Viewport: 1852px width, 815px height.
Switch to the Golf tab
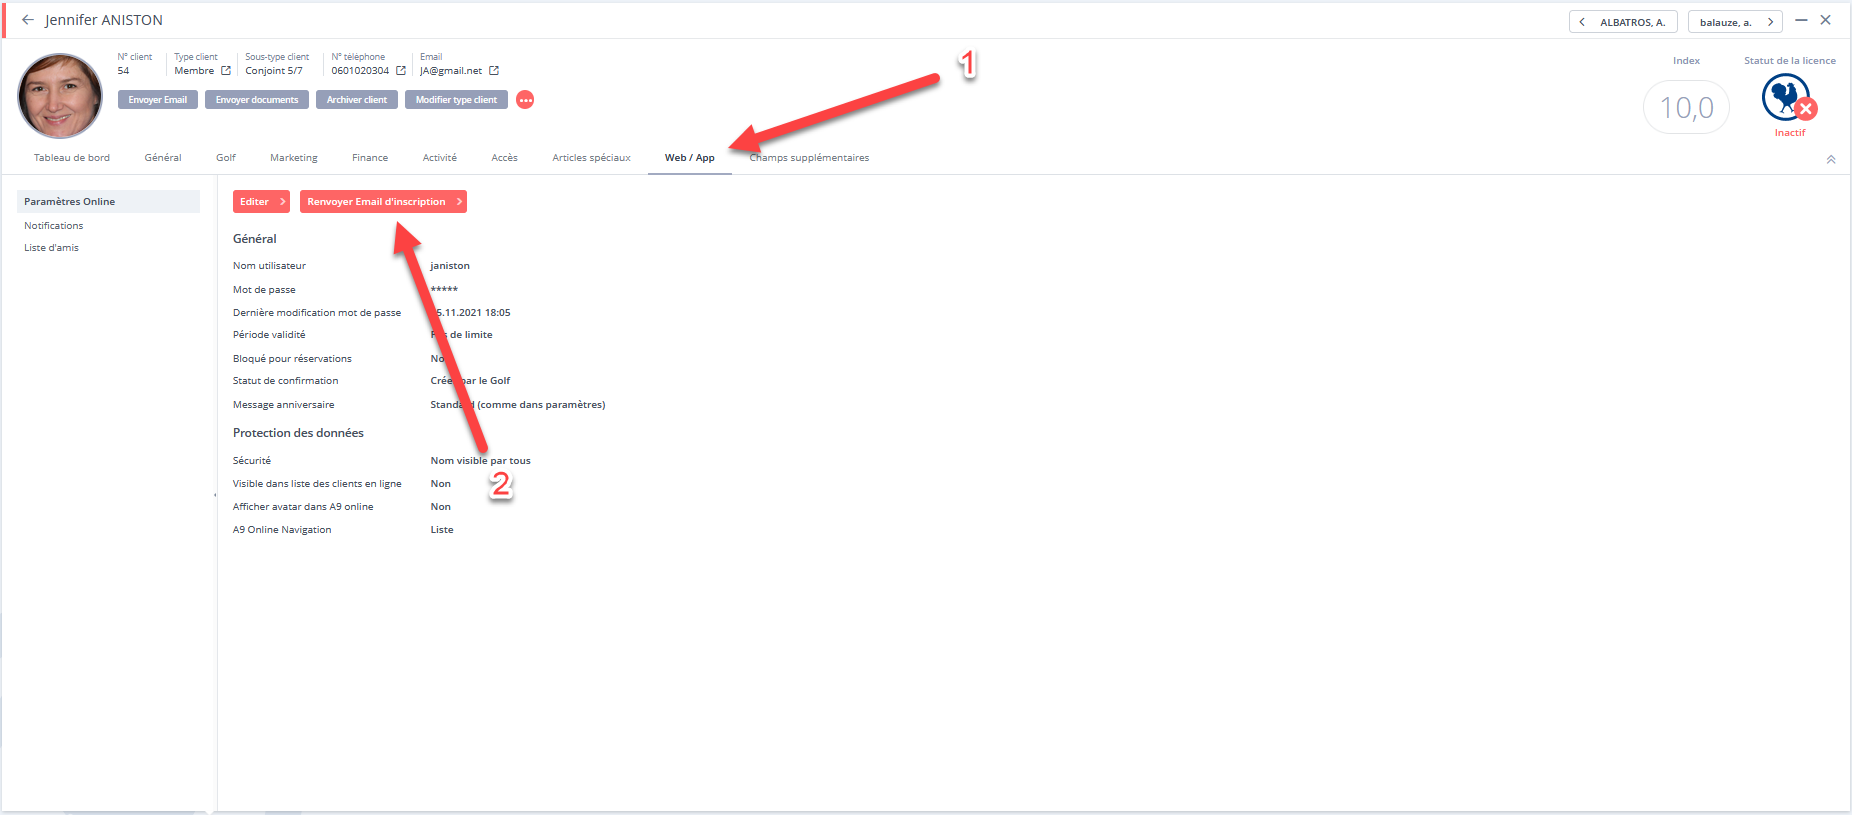pyautogui.click(x=226, y=158)
